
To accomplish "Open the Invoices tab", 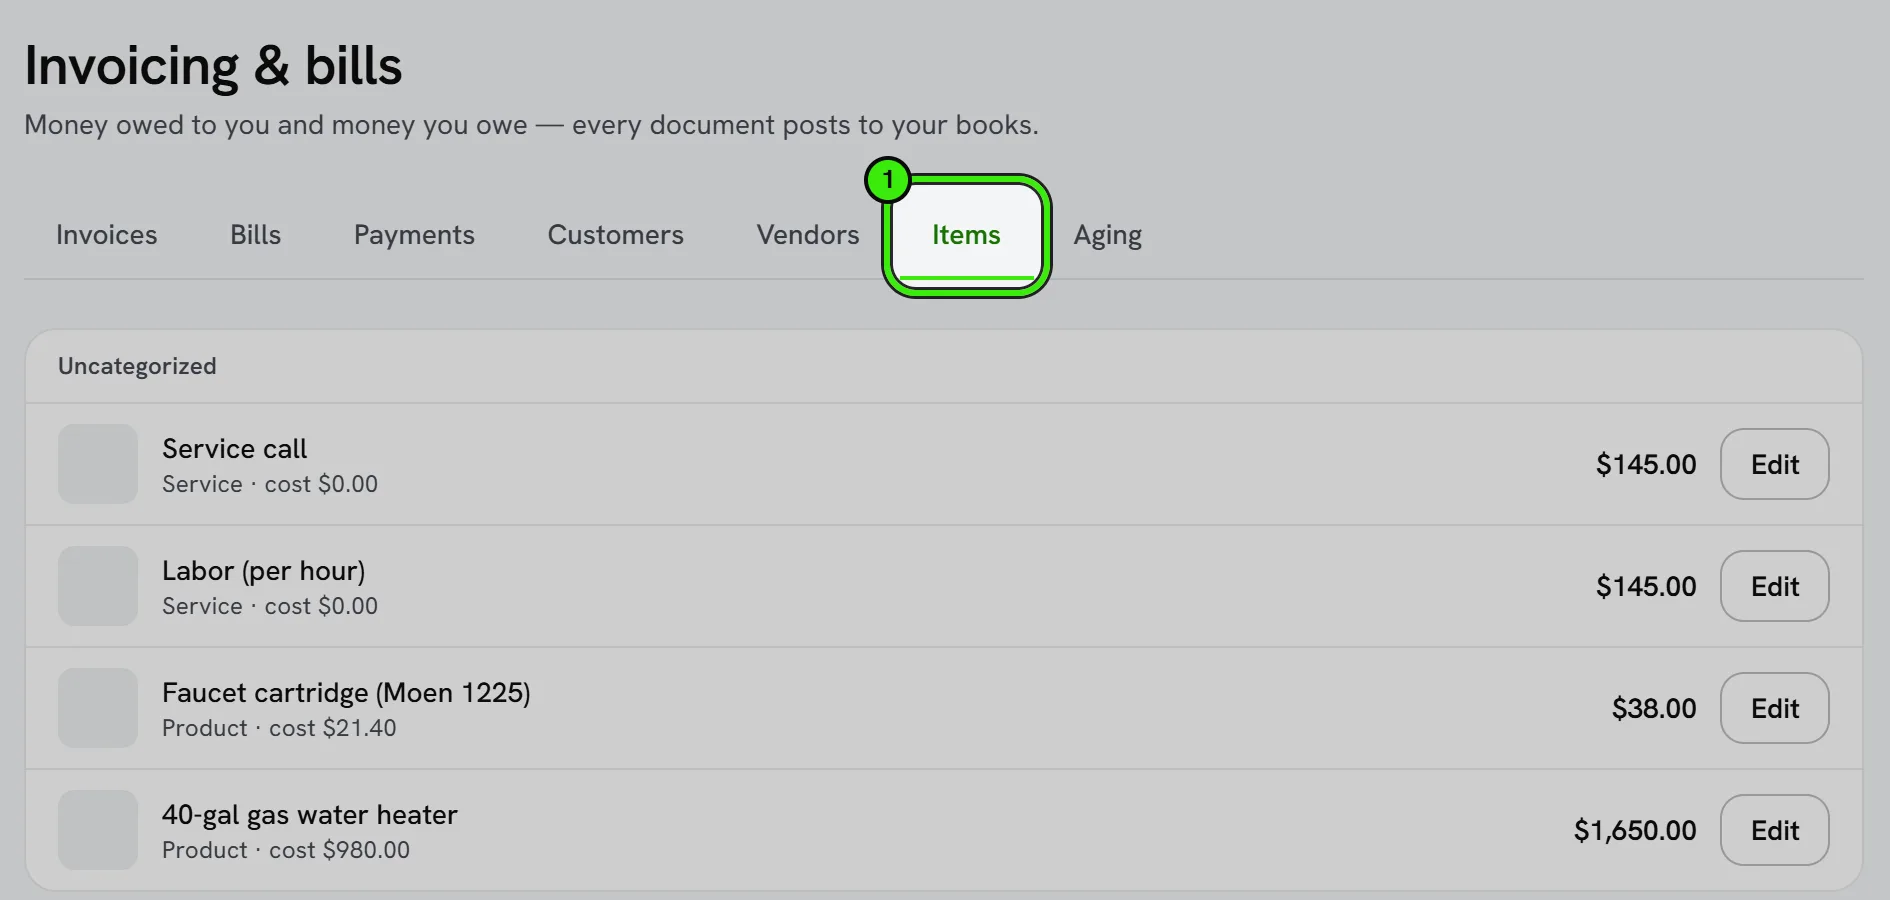I will [107, 235].
